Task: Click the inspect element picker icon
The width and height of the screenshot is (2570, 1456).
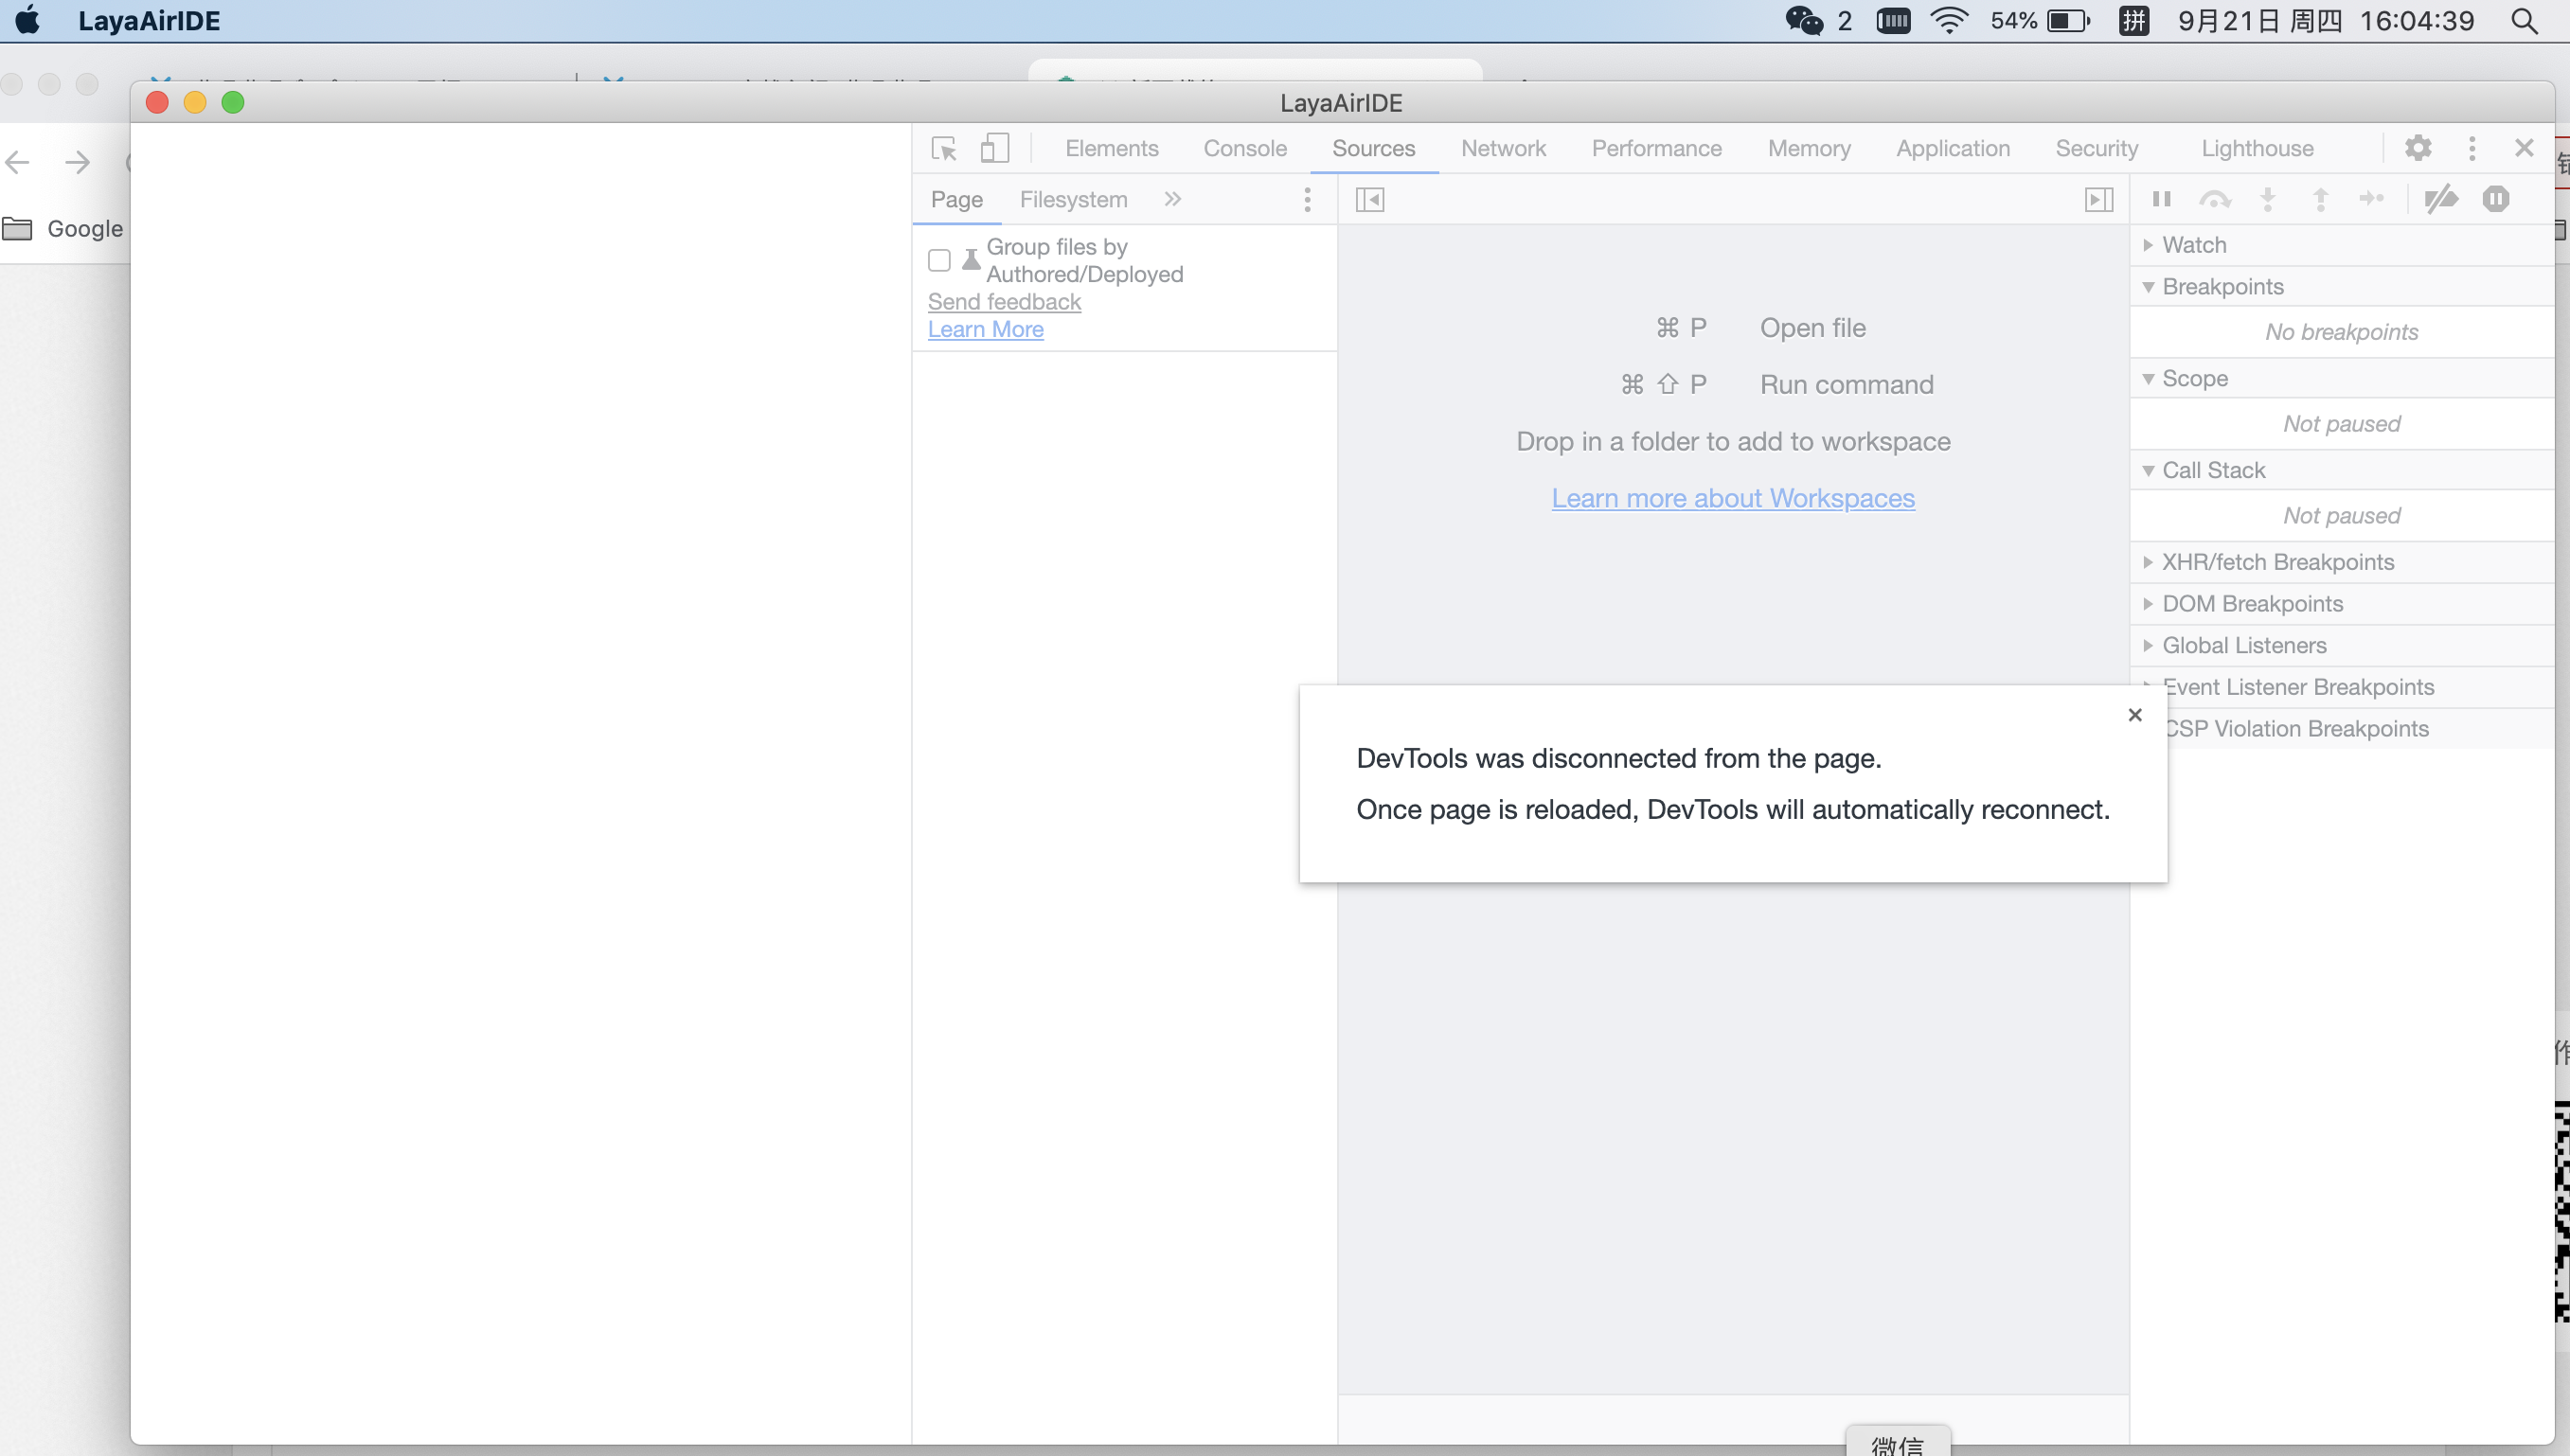Action: tap(944, 148)
